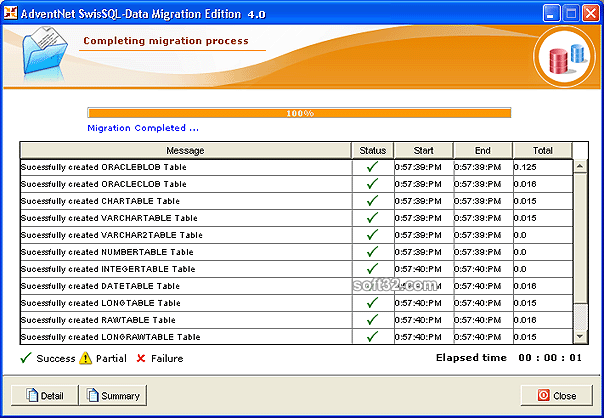Click the blue folder icon in the header

[44, 50]
